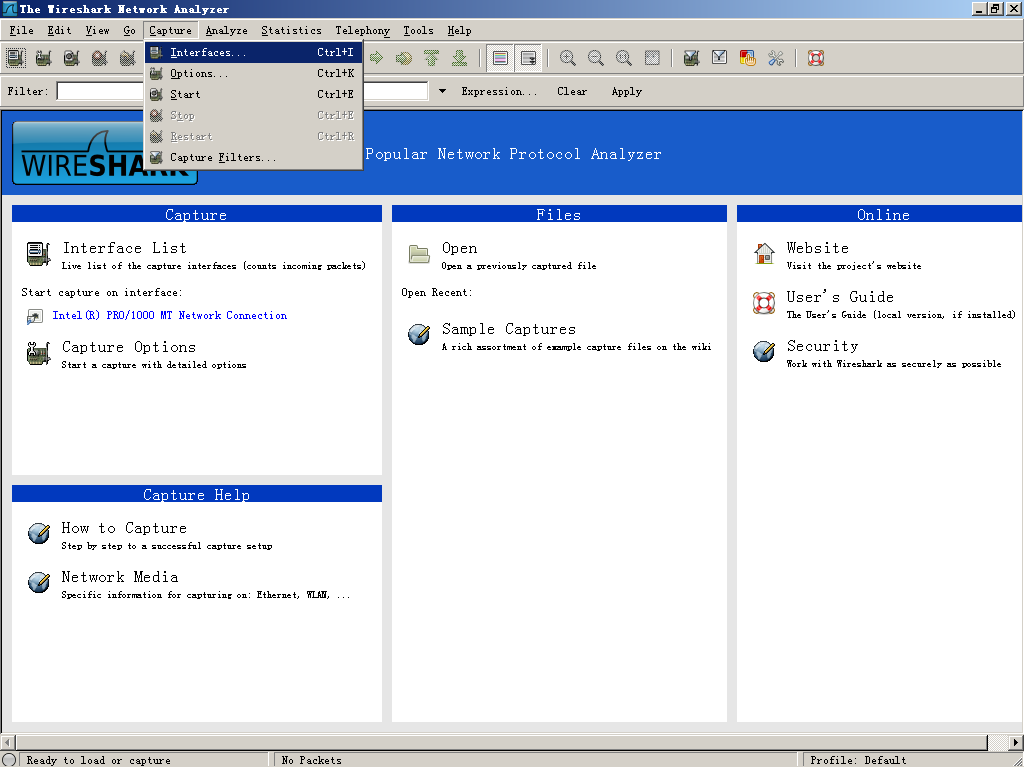The height and width of the screenshot is (768, 1024).
Task: Click the Interface List card icon
Action: 39,254
